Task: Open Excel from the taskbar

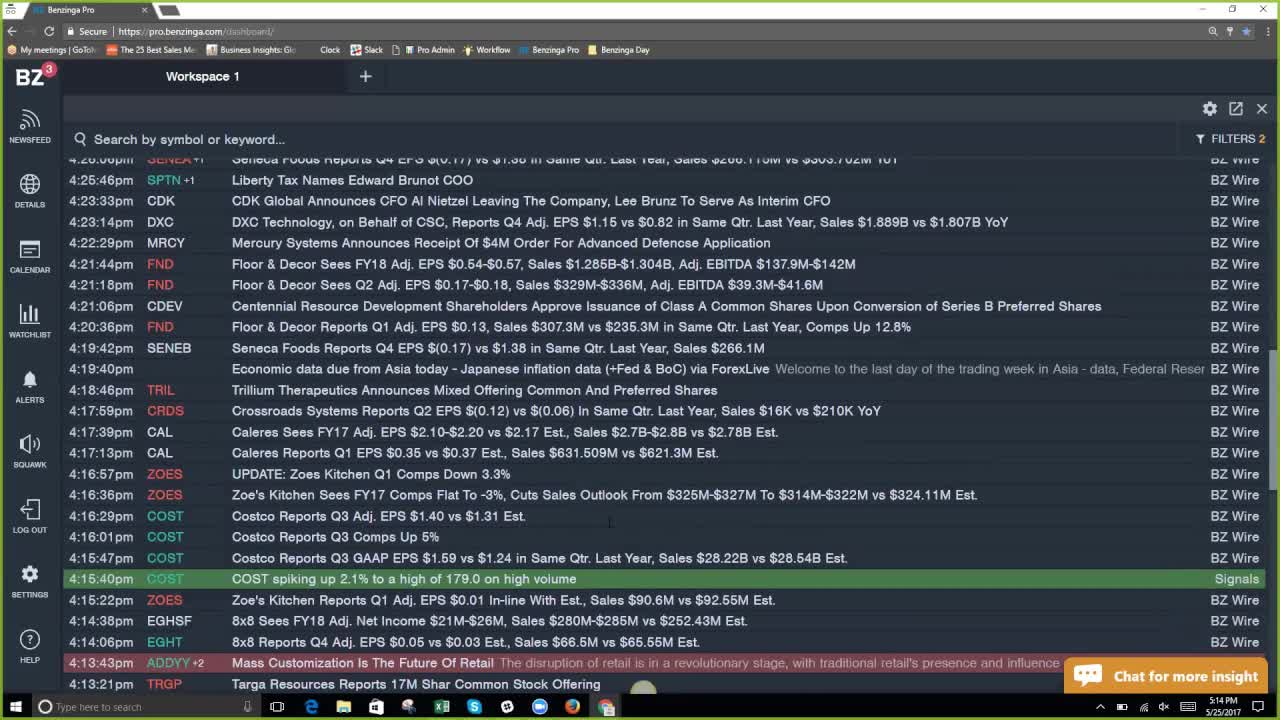Action: pyautogui.click(x=441, y=707)
